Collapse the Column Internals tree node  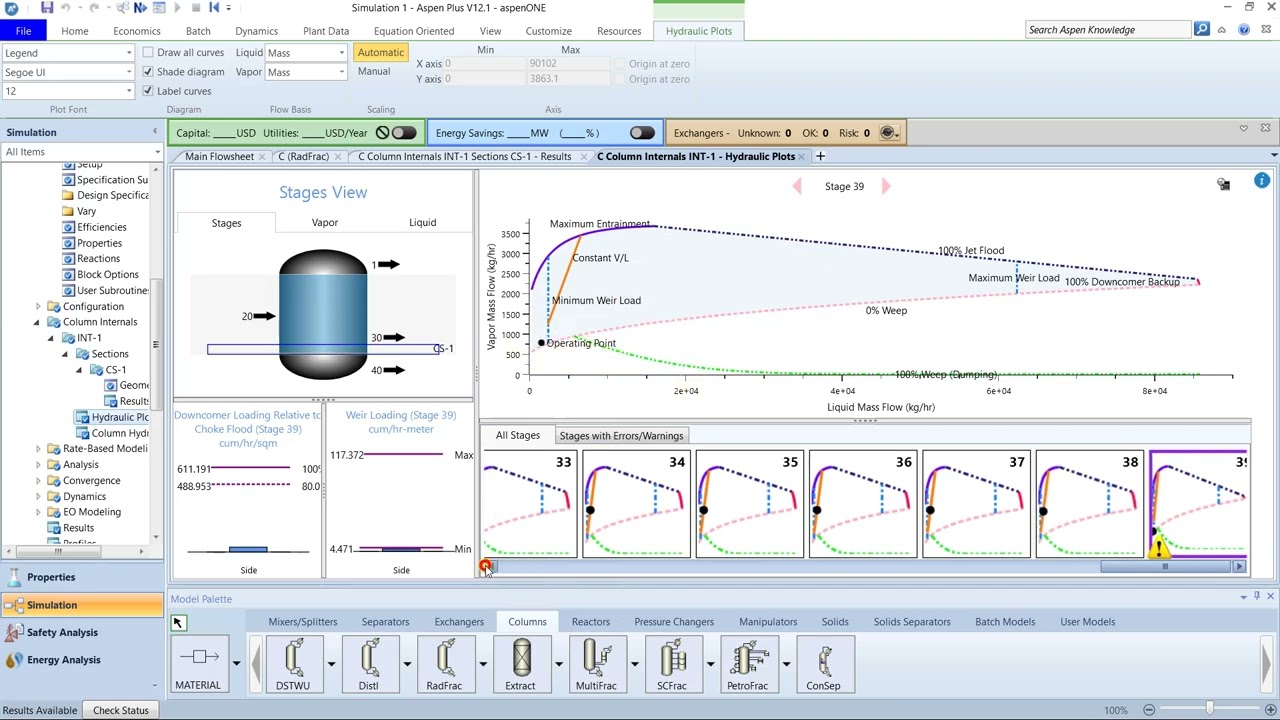coord(38,322)
